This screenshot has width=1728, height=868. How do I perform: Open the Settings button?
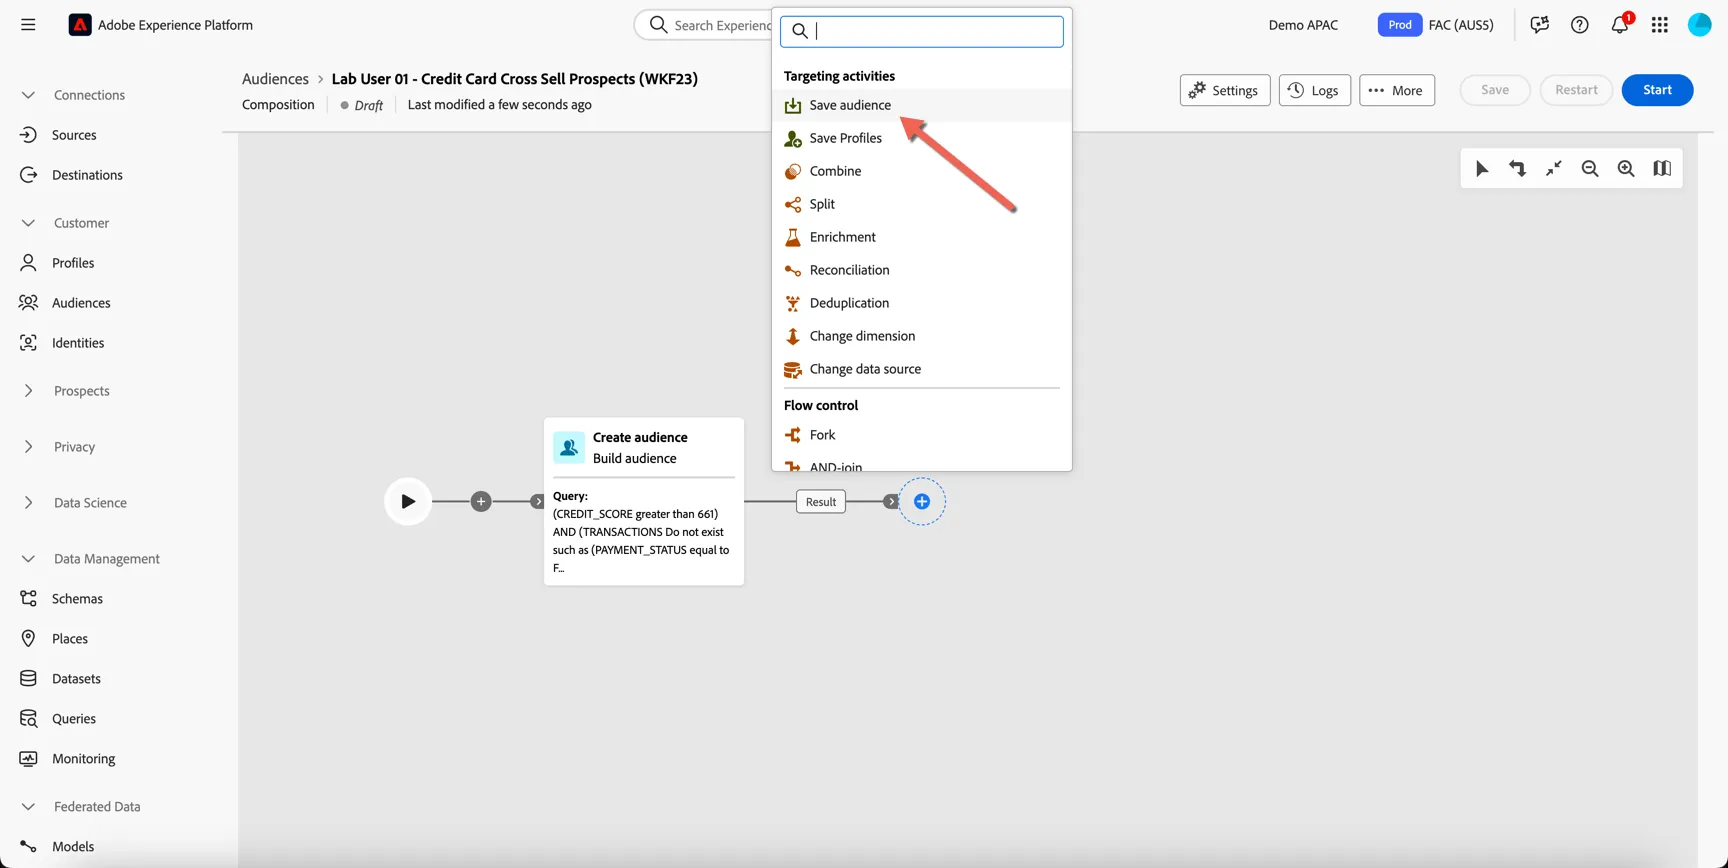pos(1225,90)
